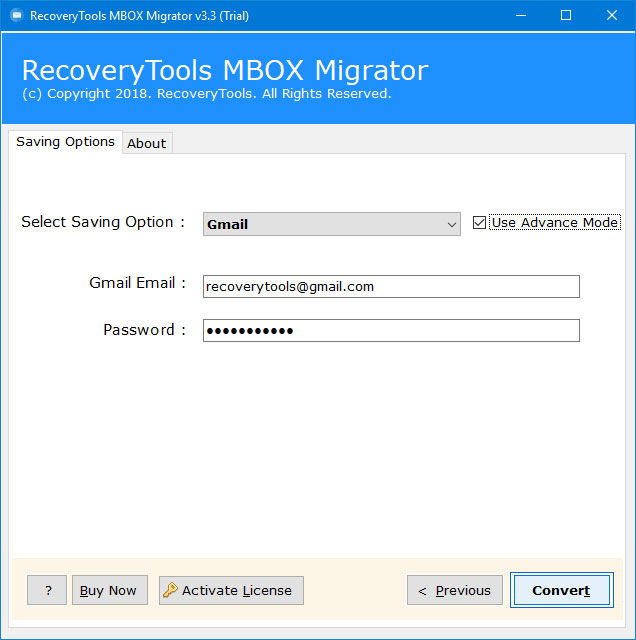Enable the Use Advance Mode checkbox
The width and height of the screenshot is (636, 640).
[x=479, y=222]
